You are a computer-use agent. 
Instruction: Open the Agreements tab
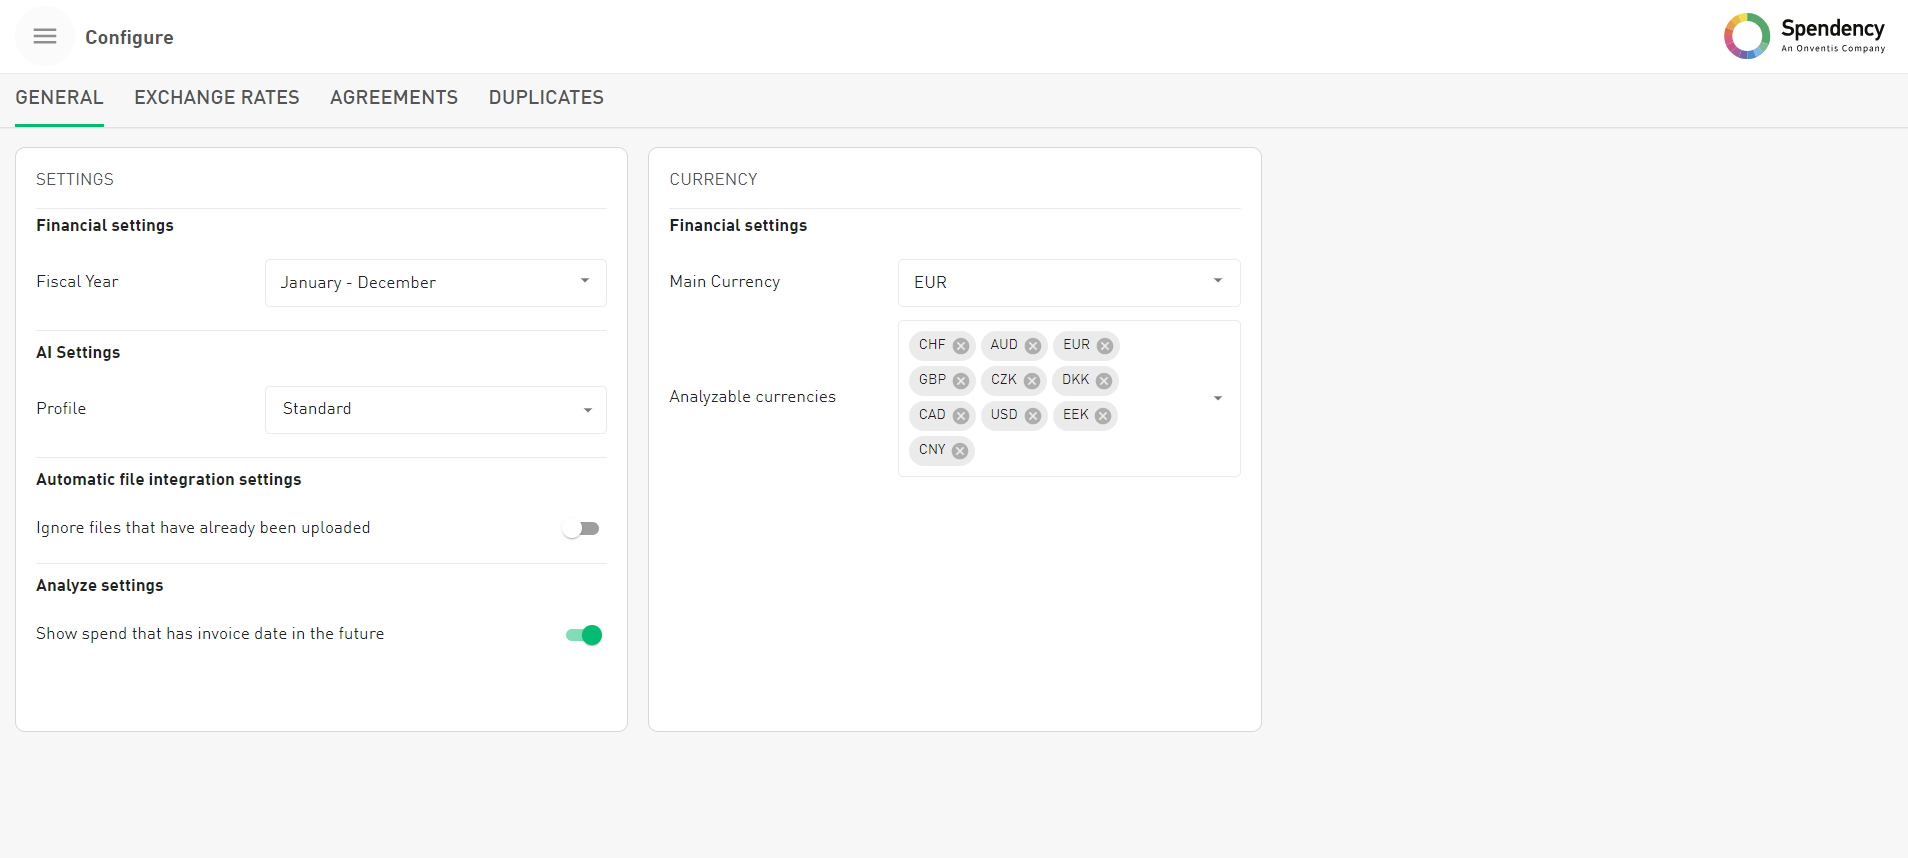click(x=394, y=98)
